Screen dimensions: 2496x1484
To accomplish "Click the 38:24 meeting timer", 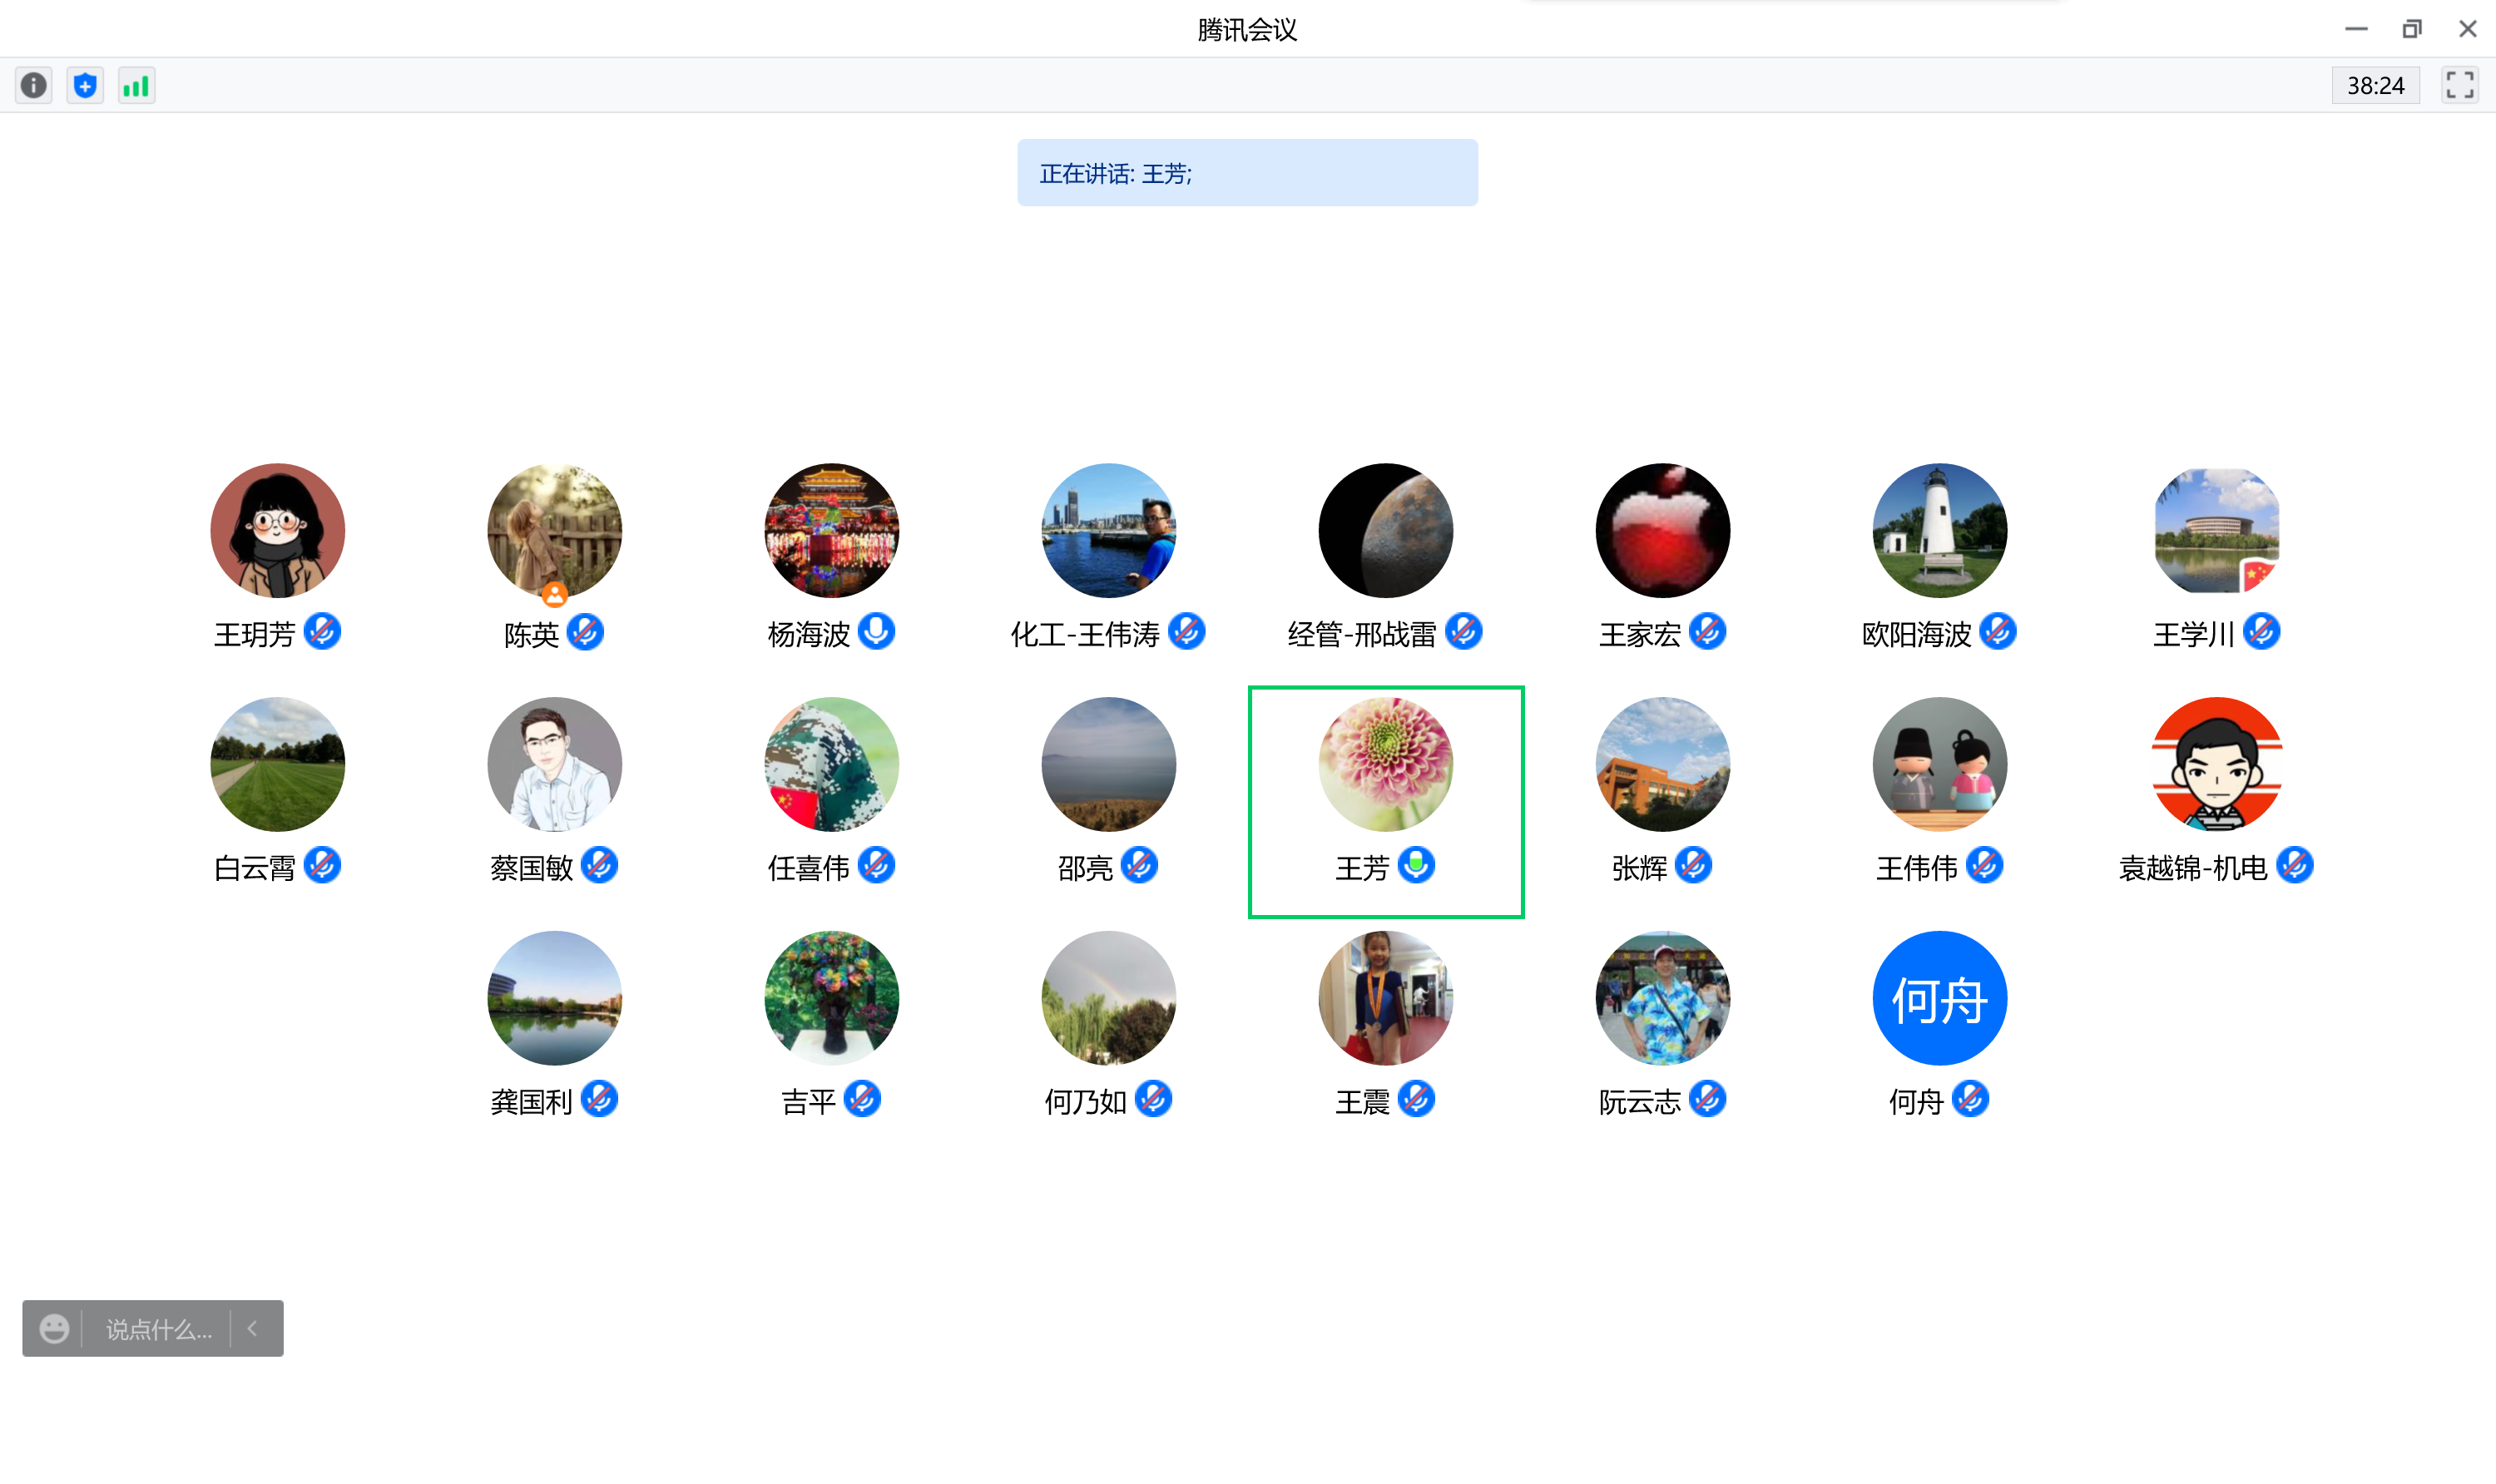I will coord(2375,86).
